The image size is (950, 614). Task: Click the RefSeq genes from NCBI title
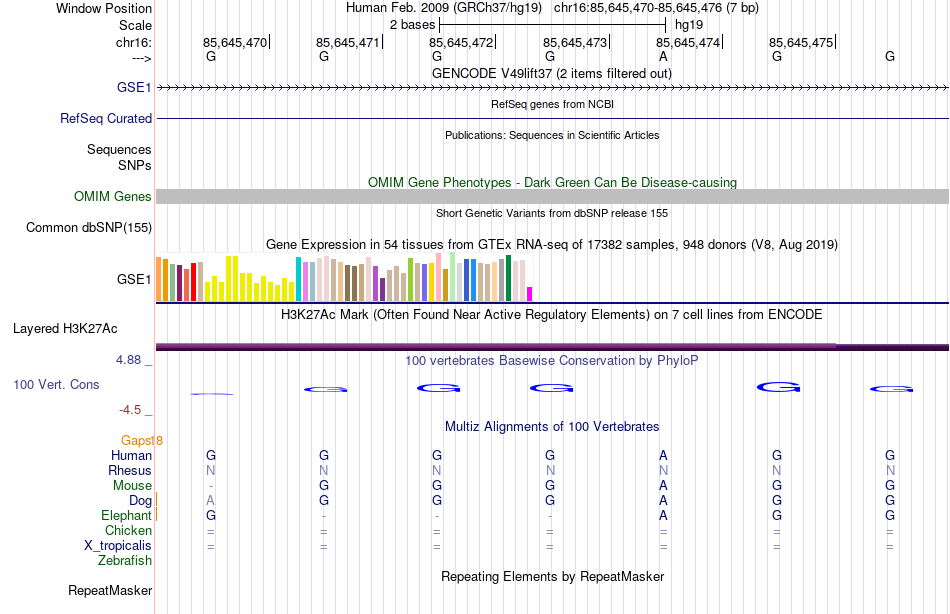552,104
